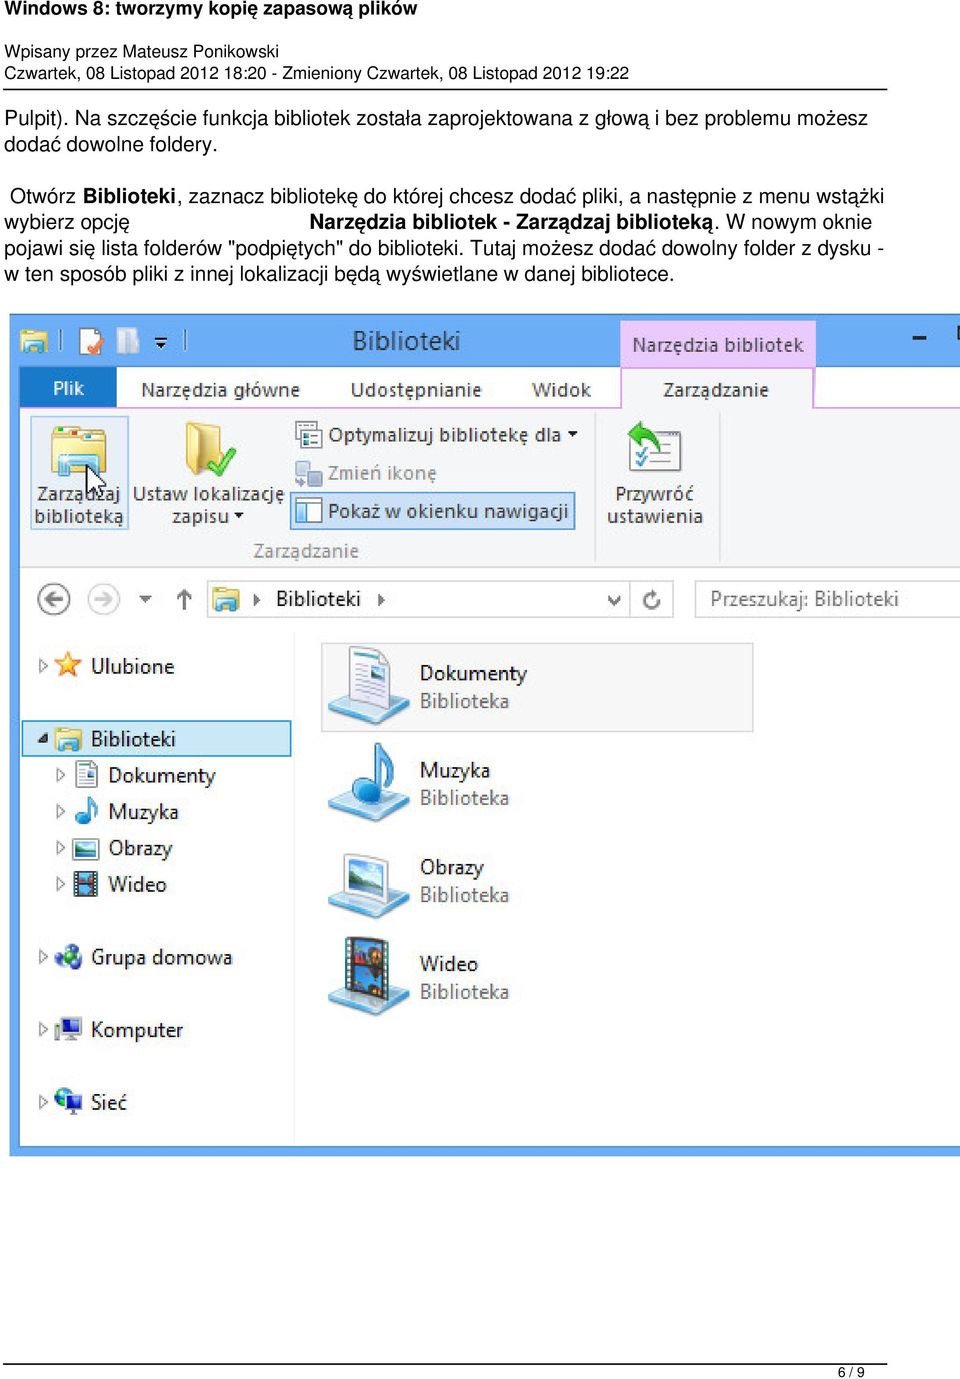Open the Optymalizuj bibliotekę dla dropdown arrow
960x1379 pixels.
pos(573,435)
